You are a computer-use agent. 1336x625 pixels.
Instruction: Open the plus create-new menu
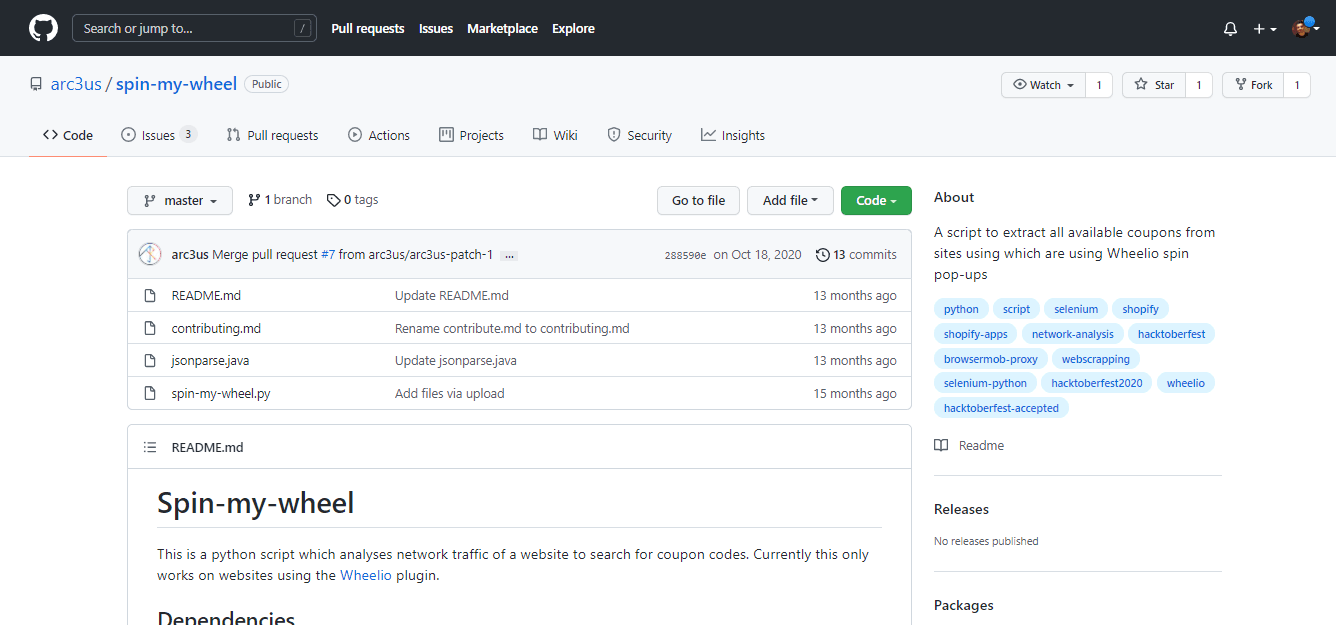pyautogui.click(x=1264, y=29)
